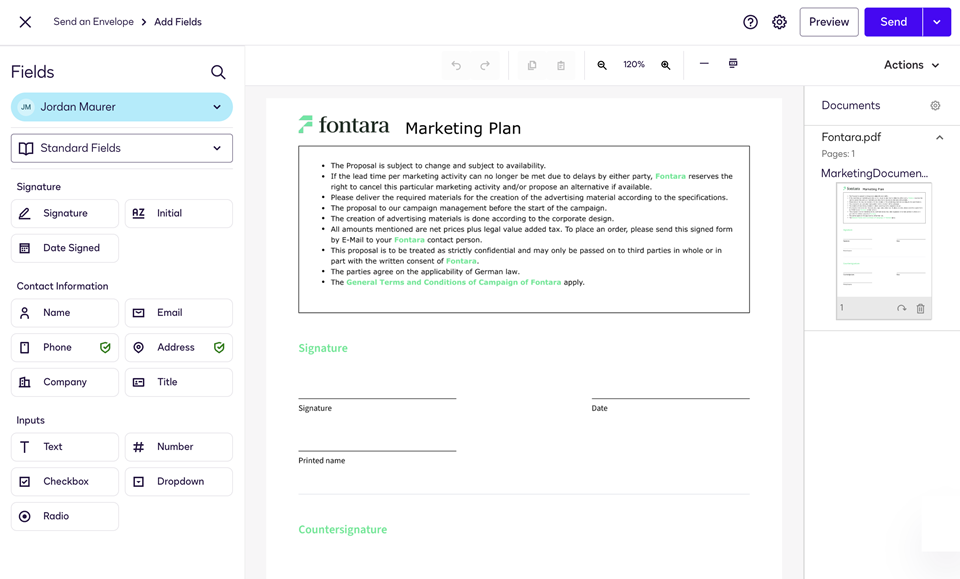Zoom in on the document

click(666, 64)
